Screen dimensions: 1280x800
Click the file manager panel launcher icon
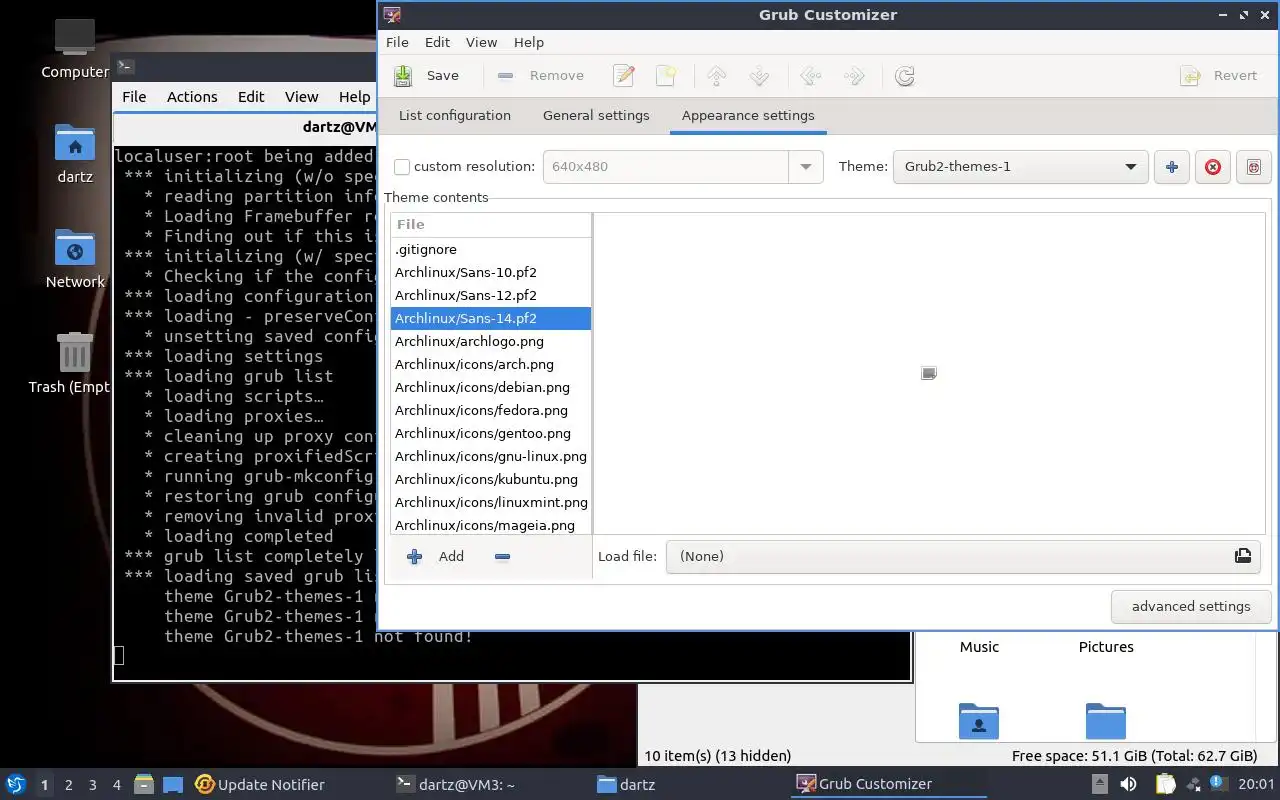142,785
